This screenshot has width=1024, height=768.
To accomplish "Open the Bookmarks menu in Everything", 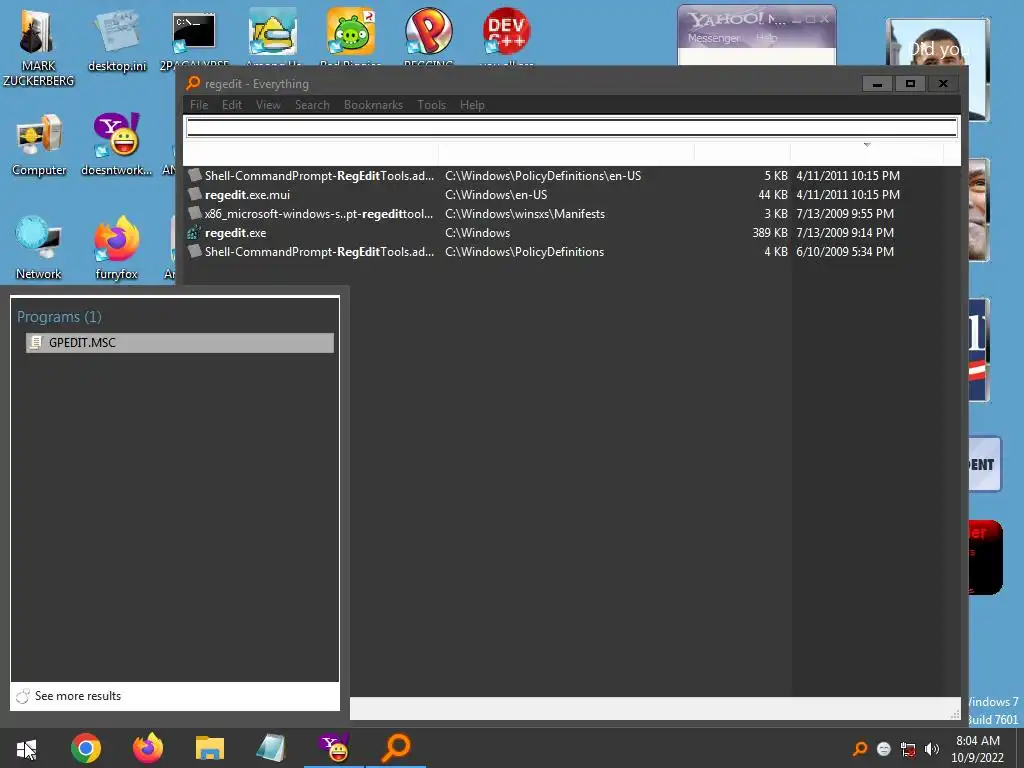I will [x=373, y=104].
